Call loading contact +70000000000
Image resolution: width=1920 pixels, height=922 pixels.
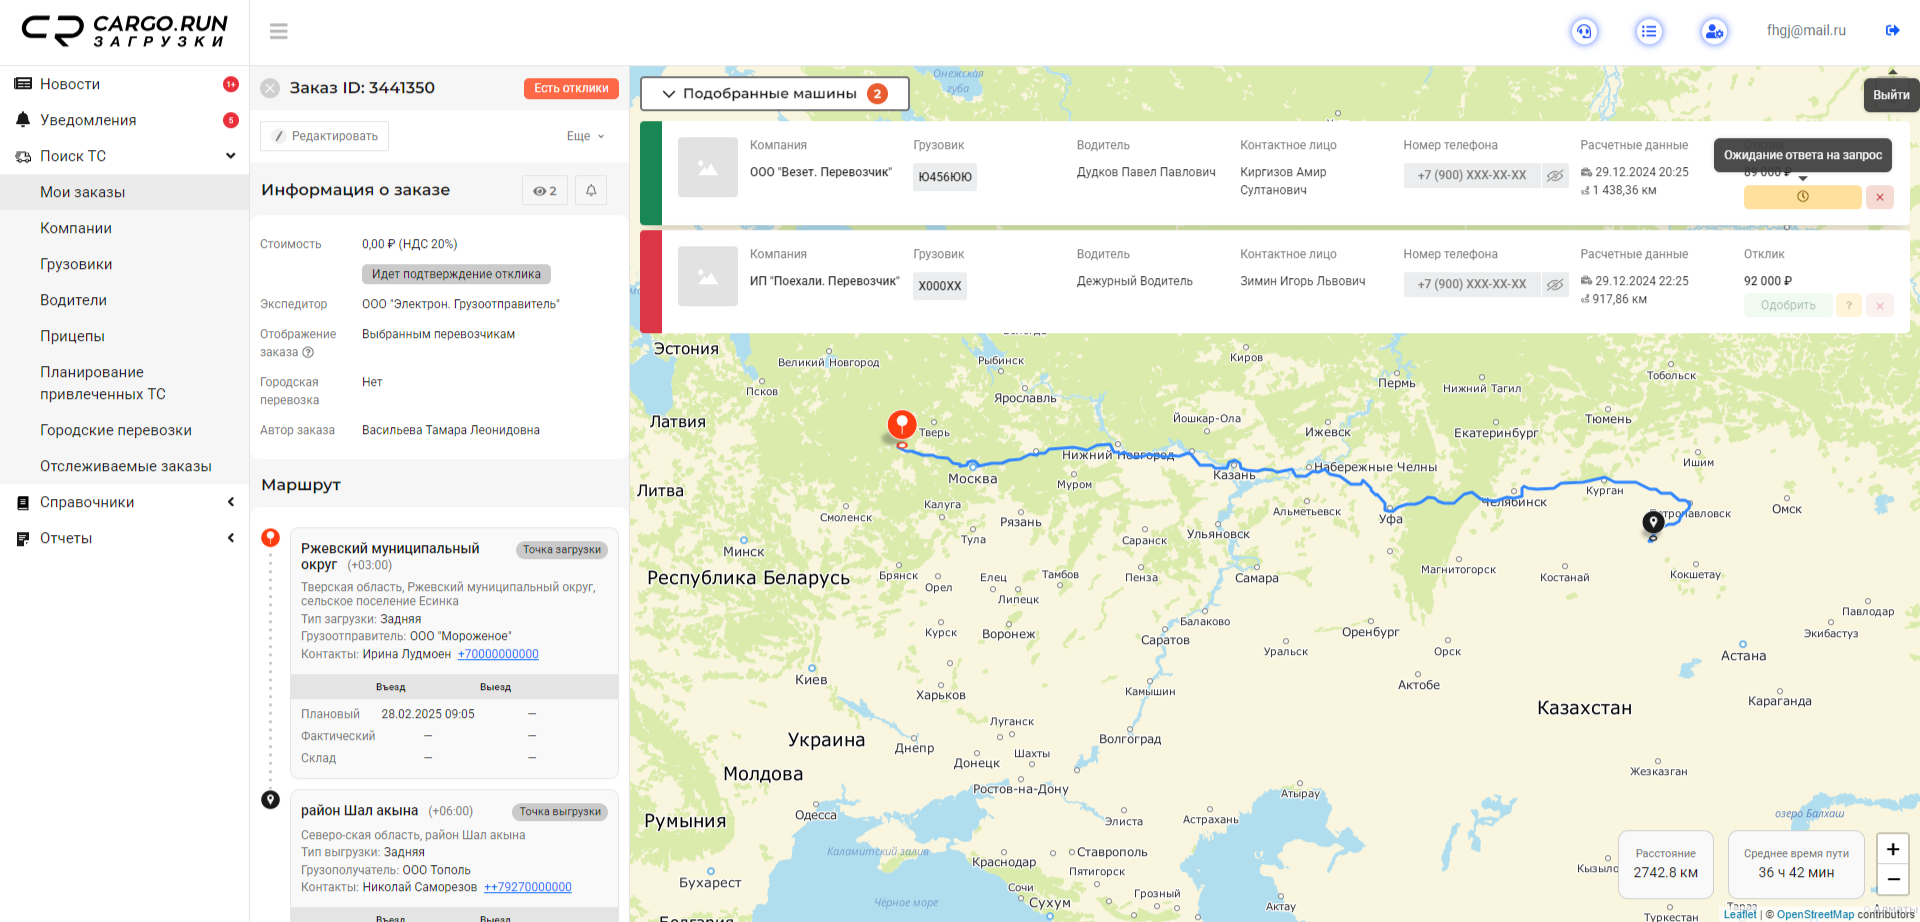498,654
